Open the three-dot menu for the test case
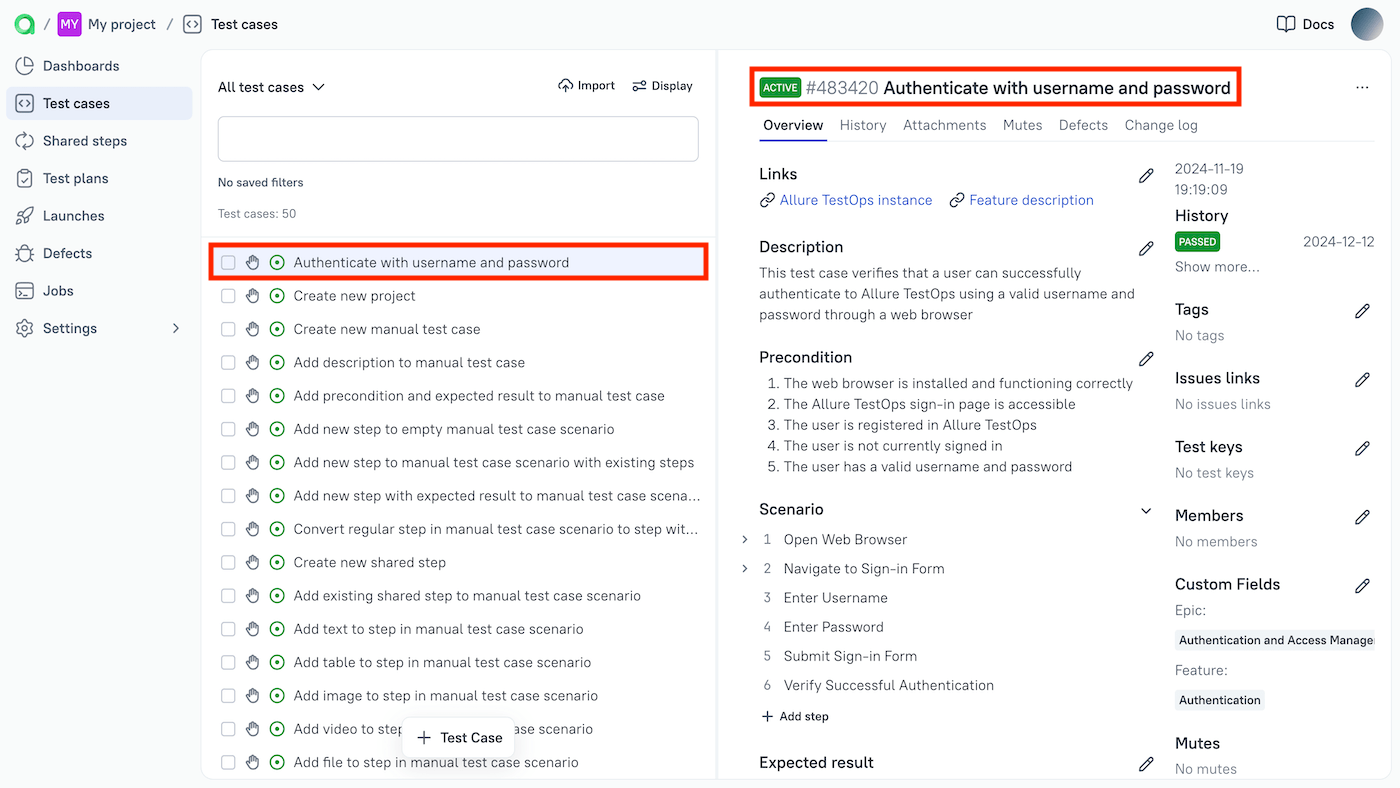Image resolution: width=1400 pixels, height=788 pixels. 1362,88
